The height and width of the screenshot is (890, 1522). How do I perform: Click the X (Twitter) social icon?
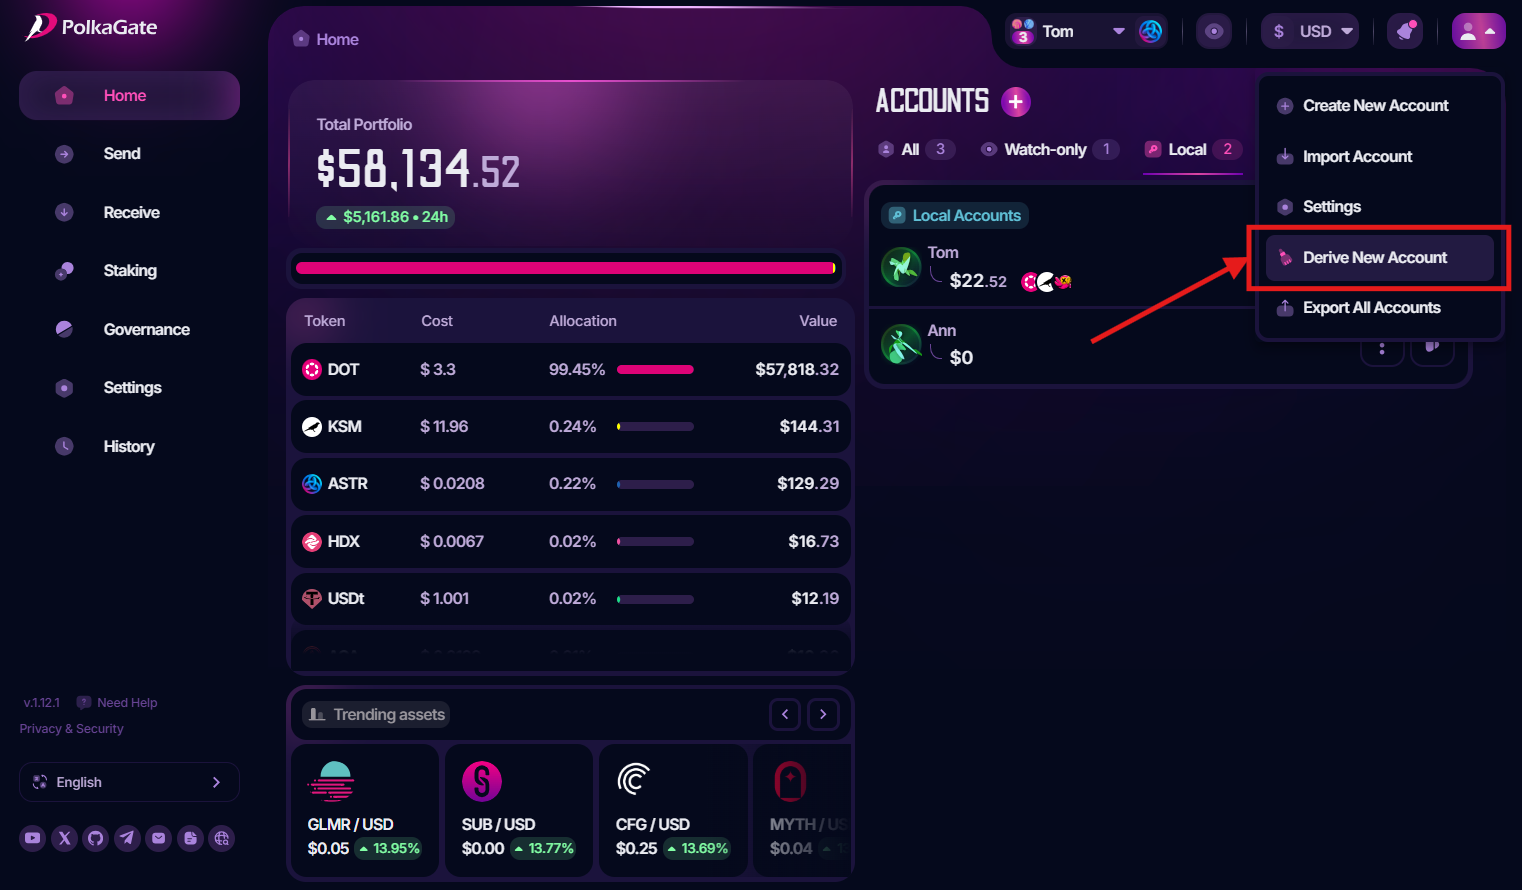[x=65, y=838]
